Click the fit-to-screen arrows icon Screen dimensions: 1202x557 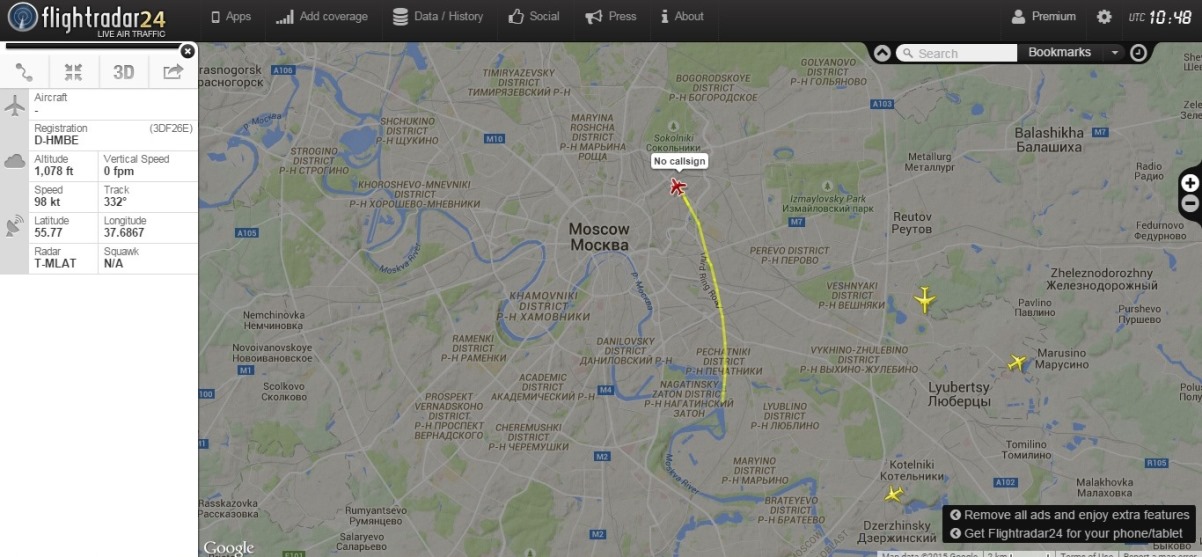coord(73,71)
